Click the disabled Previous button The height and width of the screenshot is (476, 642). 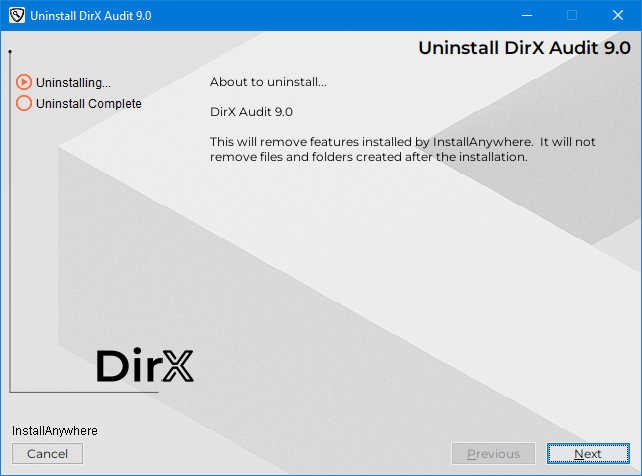(493, 454)
